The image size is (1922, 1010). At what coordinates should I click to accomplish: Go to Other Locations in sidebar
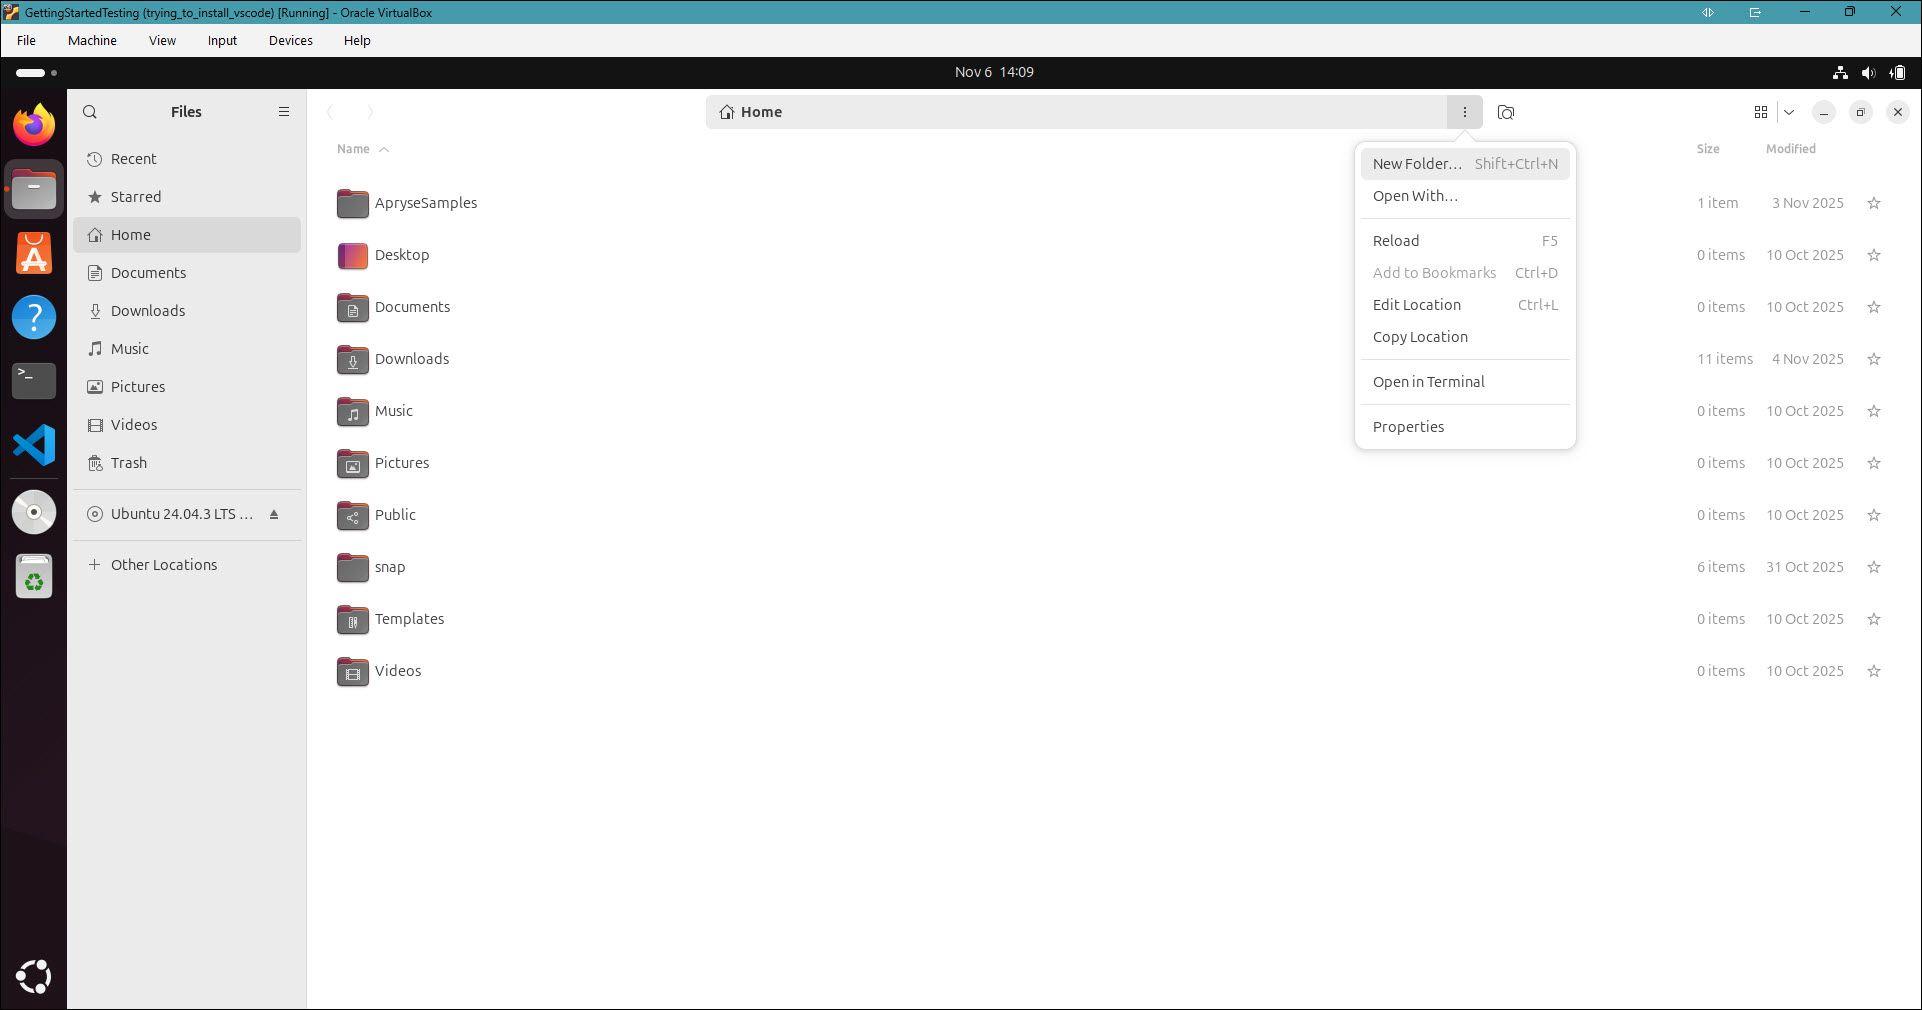pos(163,565)
